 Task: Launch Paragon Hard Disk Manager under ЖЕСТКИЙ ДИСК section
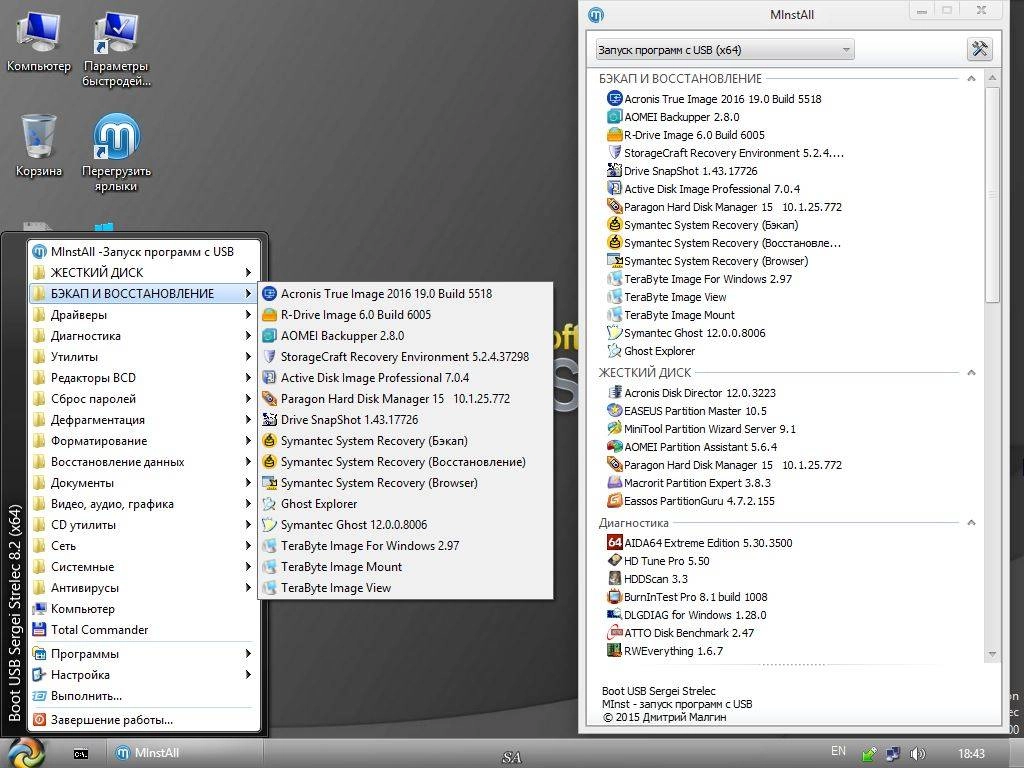pyautogui.click(x=724, y=465)
